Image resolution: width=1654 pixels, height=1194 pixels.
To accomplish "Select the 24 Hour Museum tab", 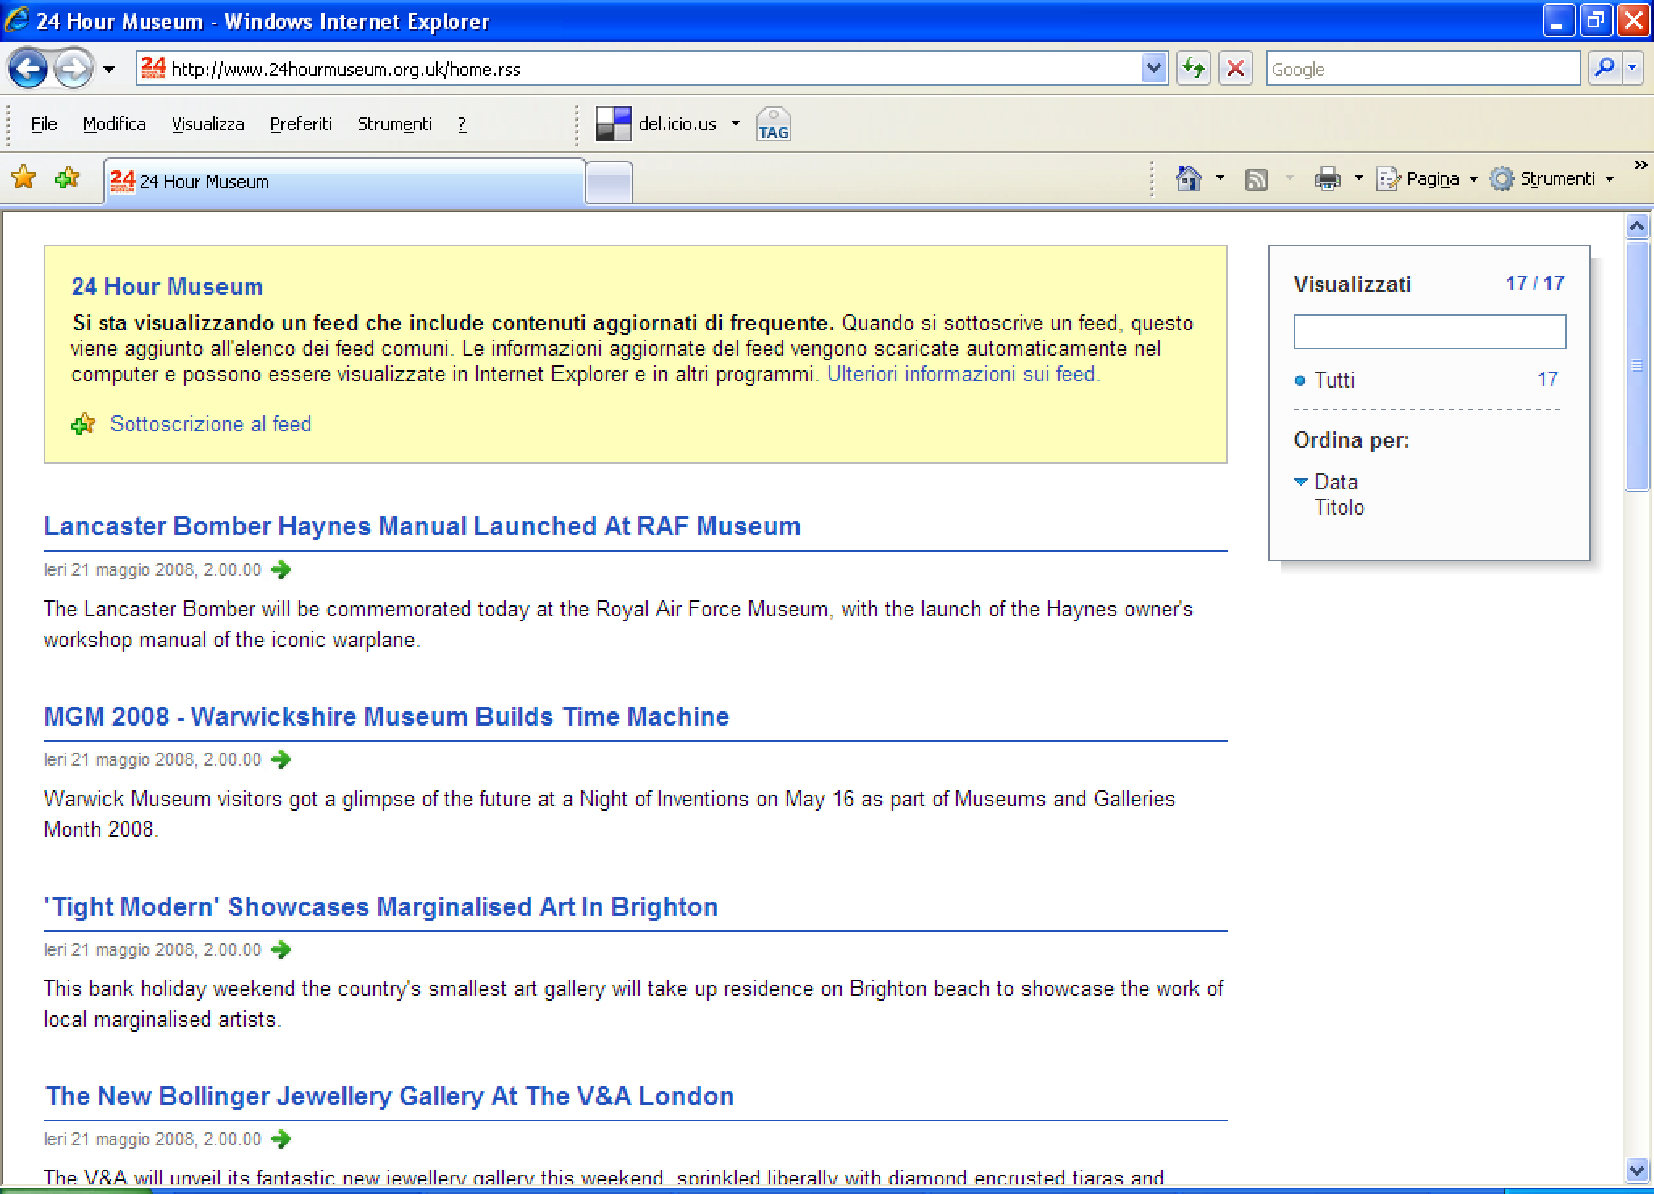I will 344,181.
